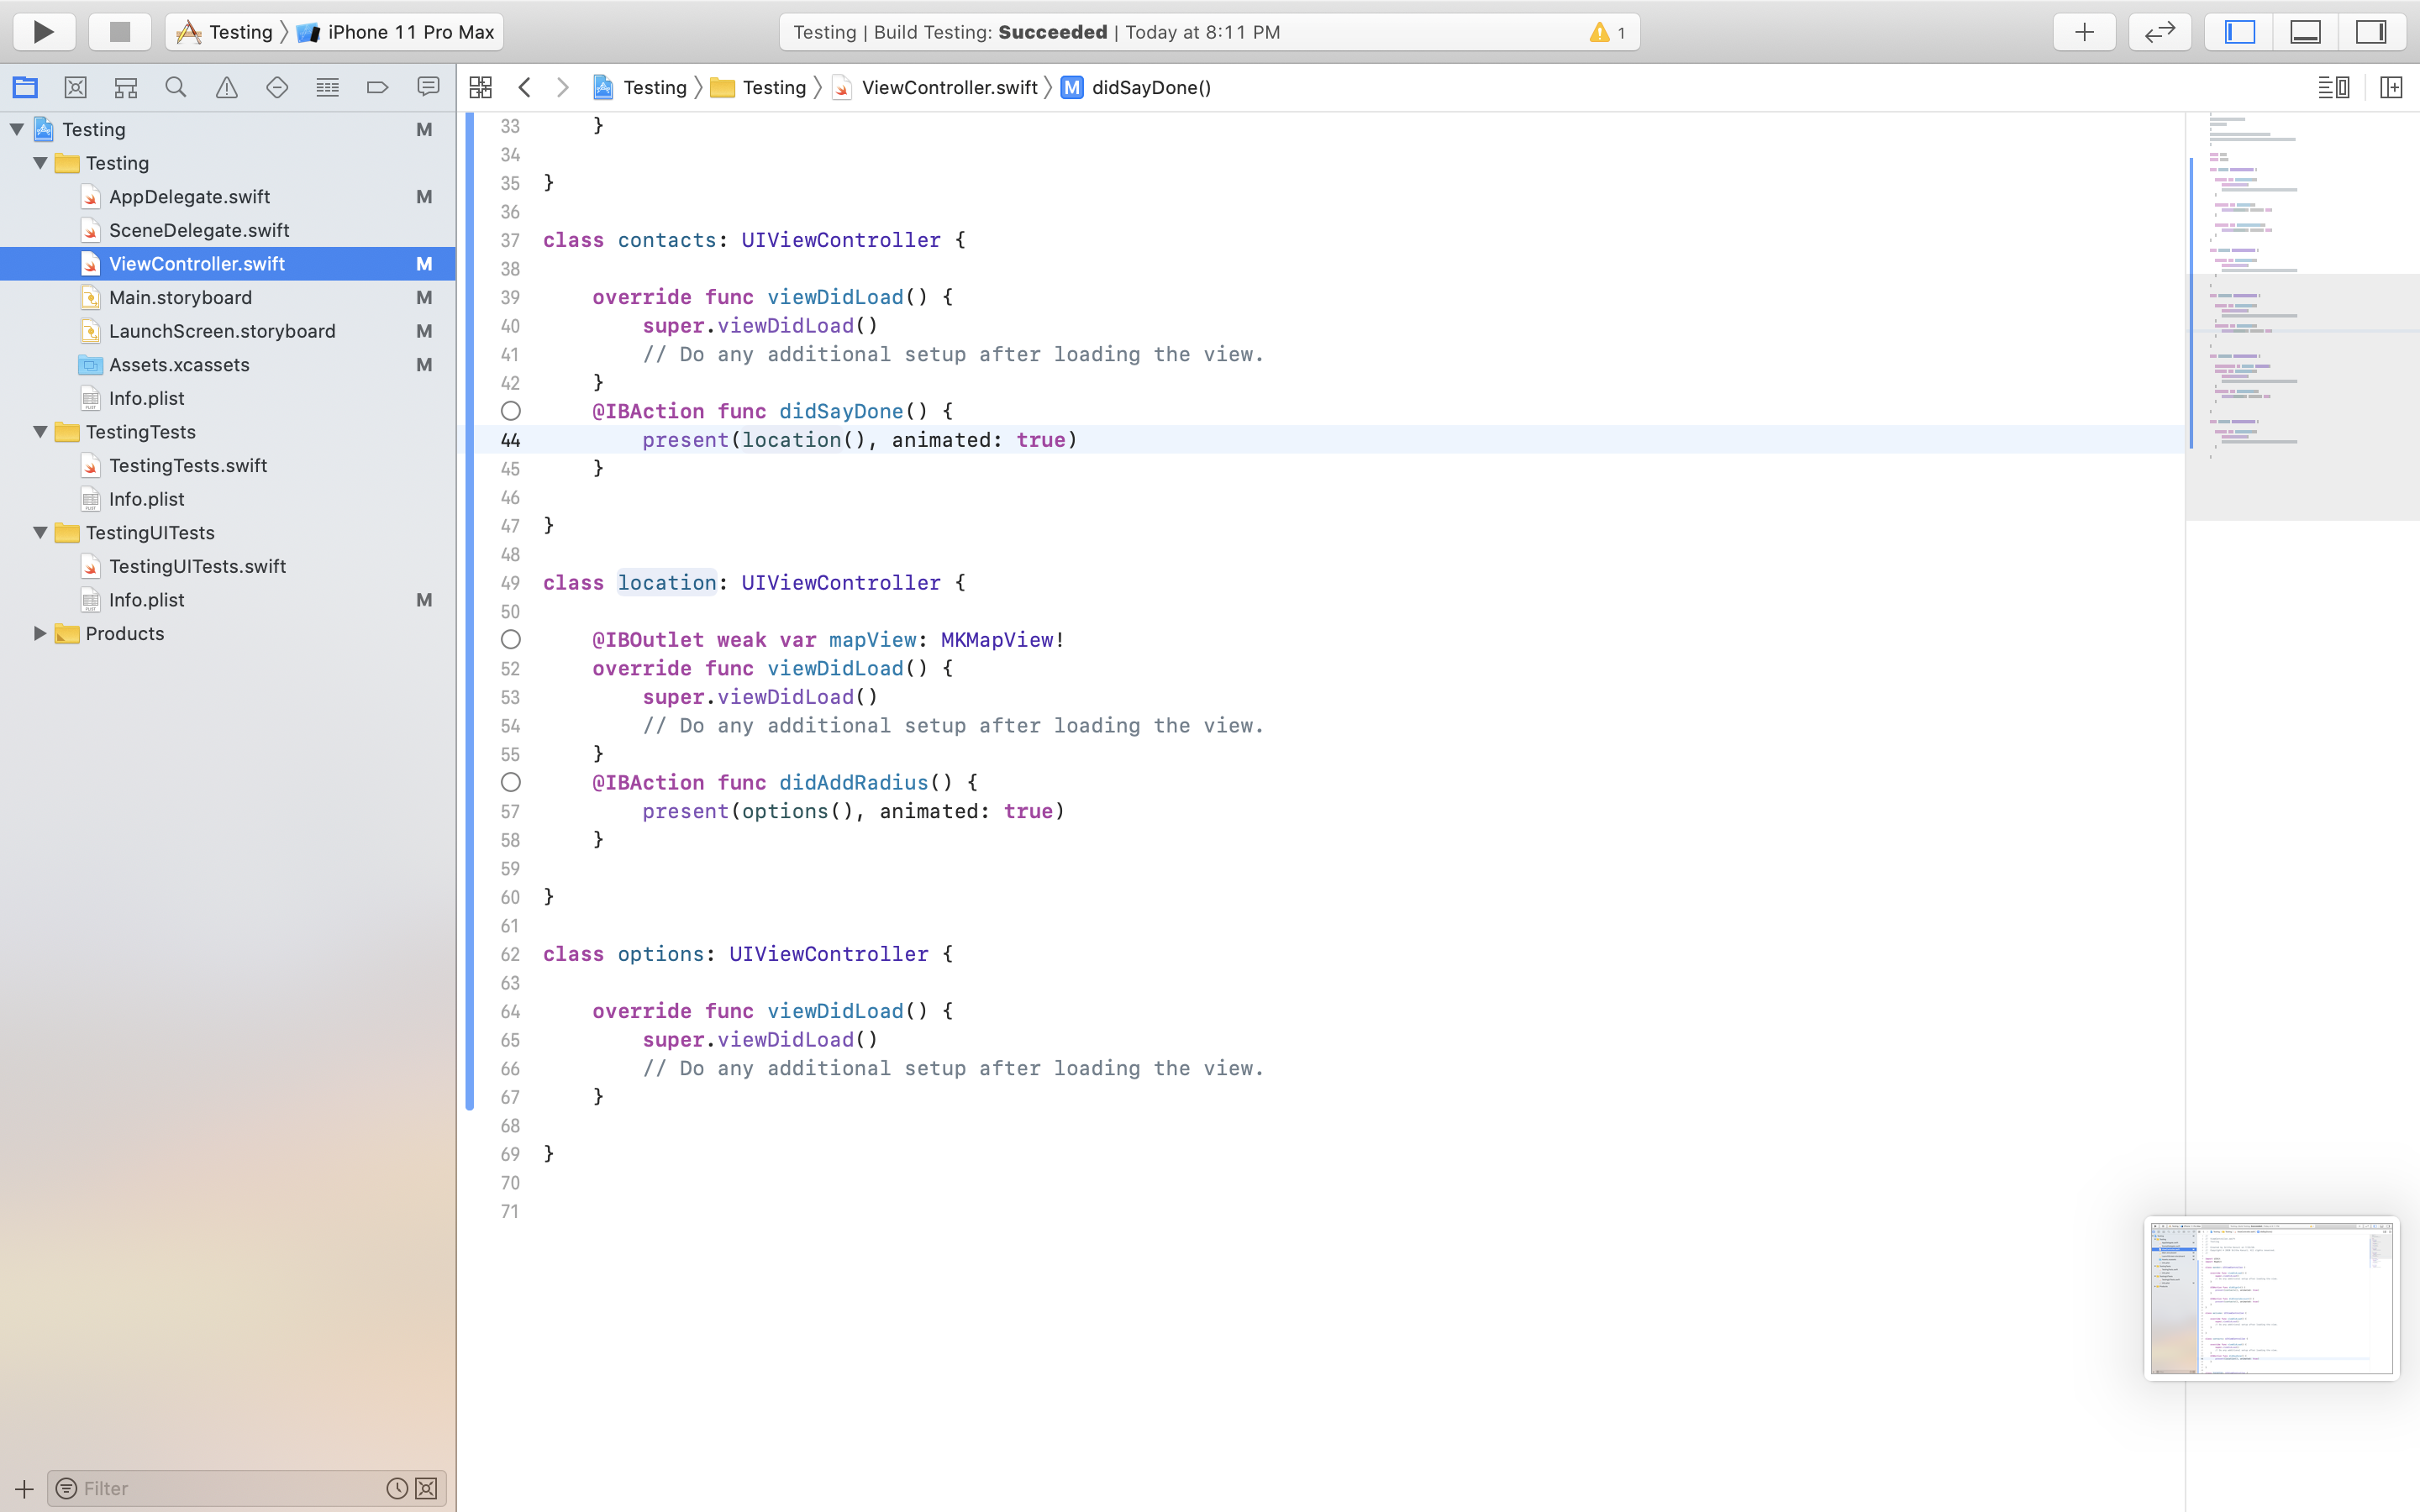This screenshot has width=2420, height=1512.
Task: Open the Breakpoint navigator icon
Action: [x=377, y=88]
